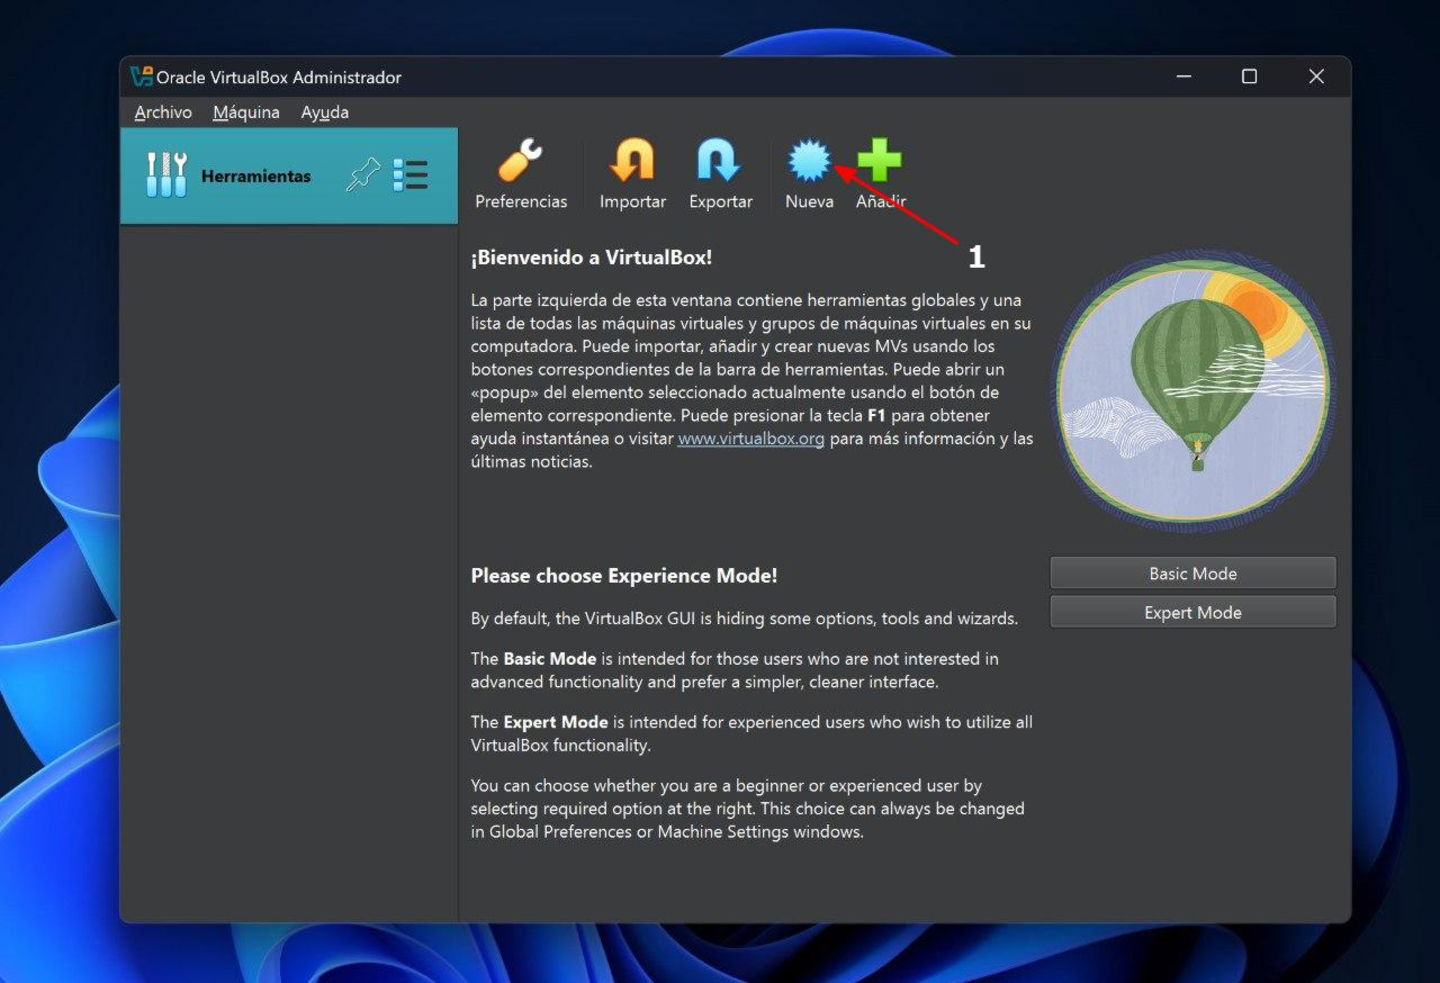Image resolution: width=1440 pixels, height=983 pixels.
Task: Open the Máquina menu
Action: [246, 112]
